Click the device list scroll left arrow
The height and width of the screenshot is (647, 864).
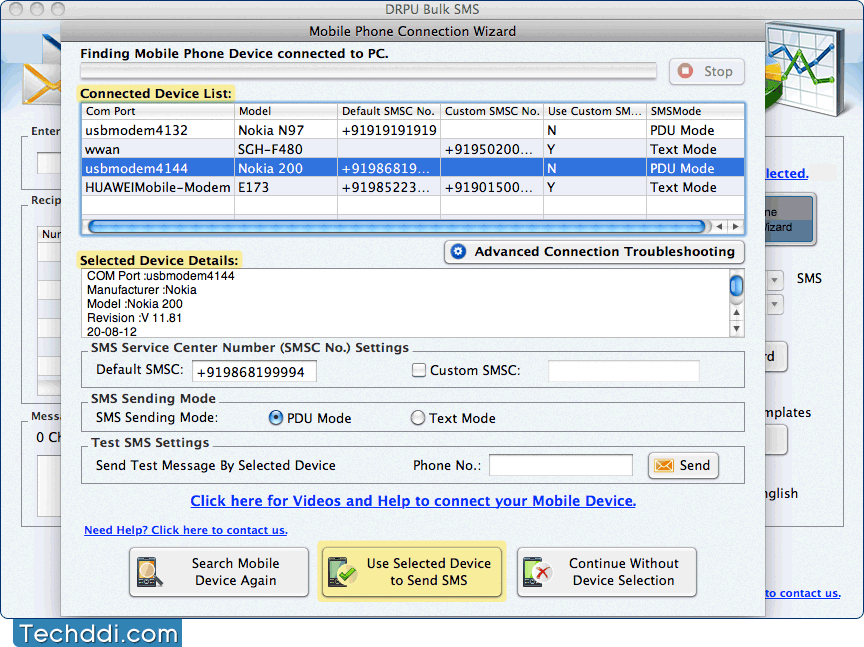tap(719, 227)
